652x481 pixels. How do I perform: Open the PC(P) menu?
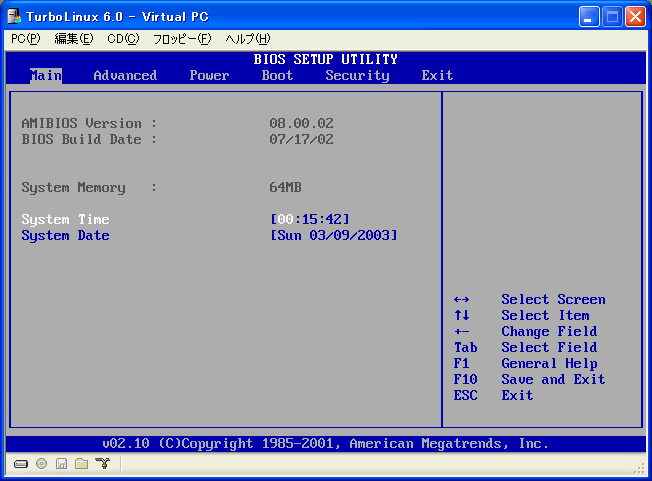[26, 39]
